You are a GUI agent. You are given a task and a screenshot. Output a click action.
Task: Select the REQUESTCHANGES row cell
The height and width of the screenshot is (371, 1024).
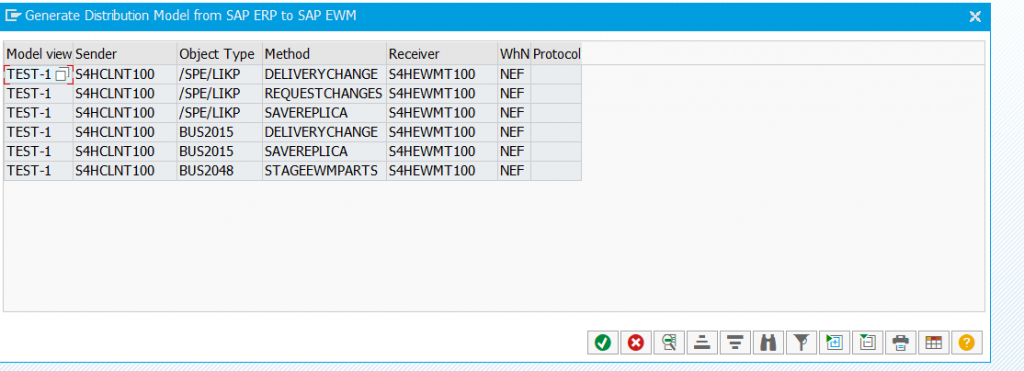click(324, 93)
